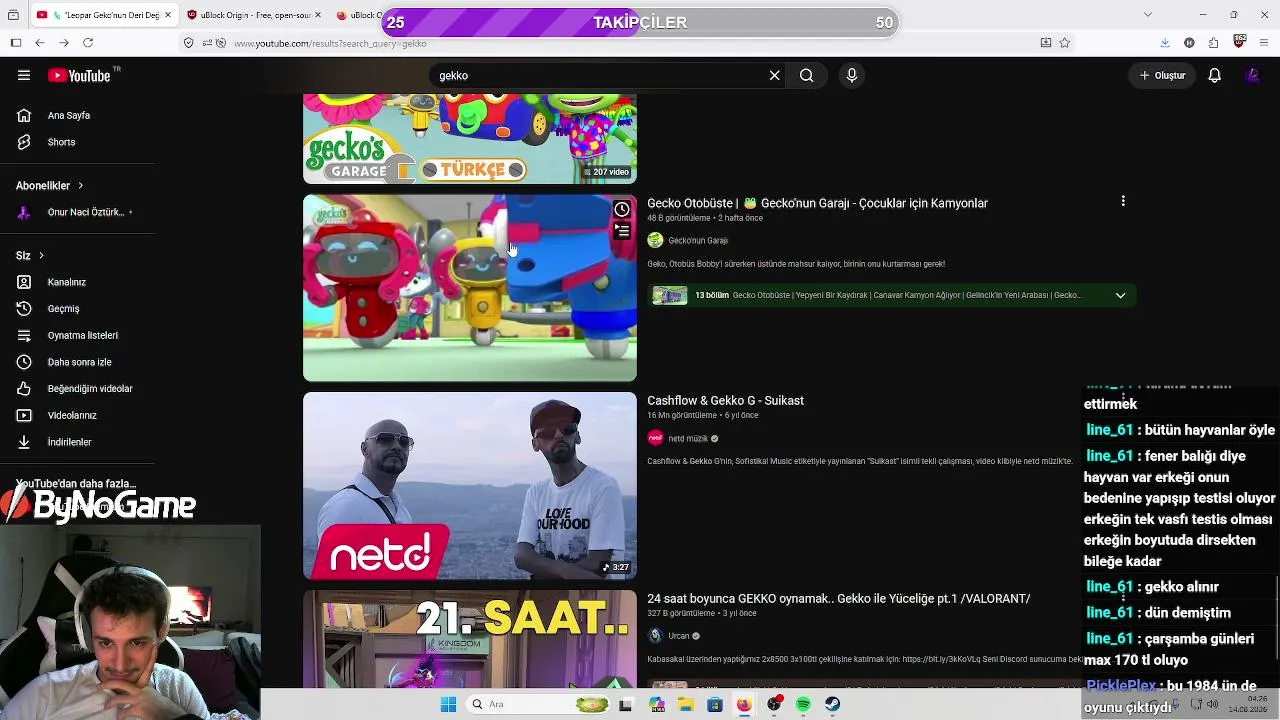
Task: Submit search with the magnifier button
Action: click(x=806, y=75)
